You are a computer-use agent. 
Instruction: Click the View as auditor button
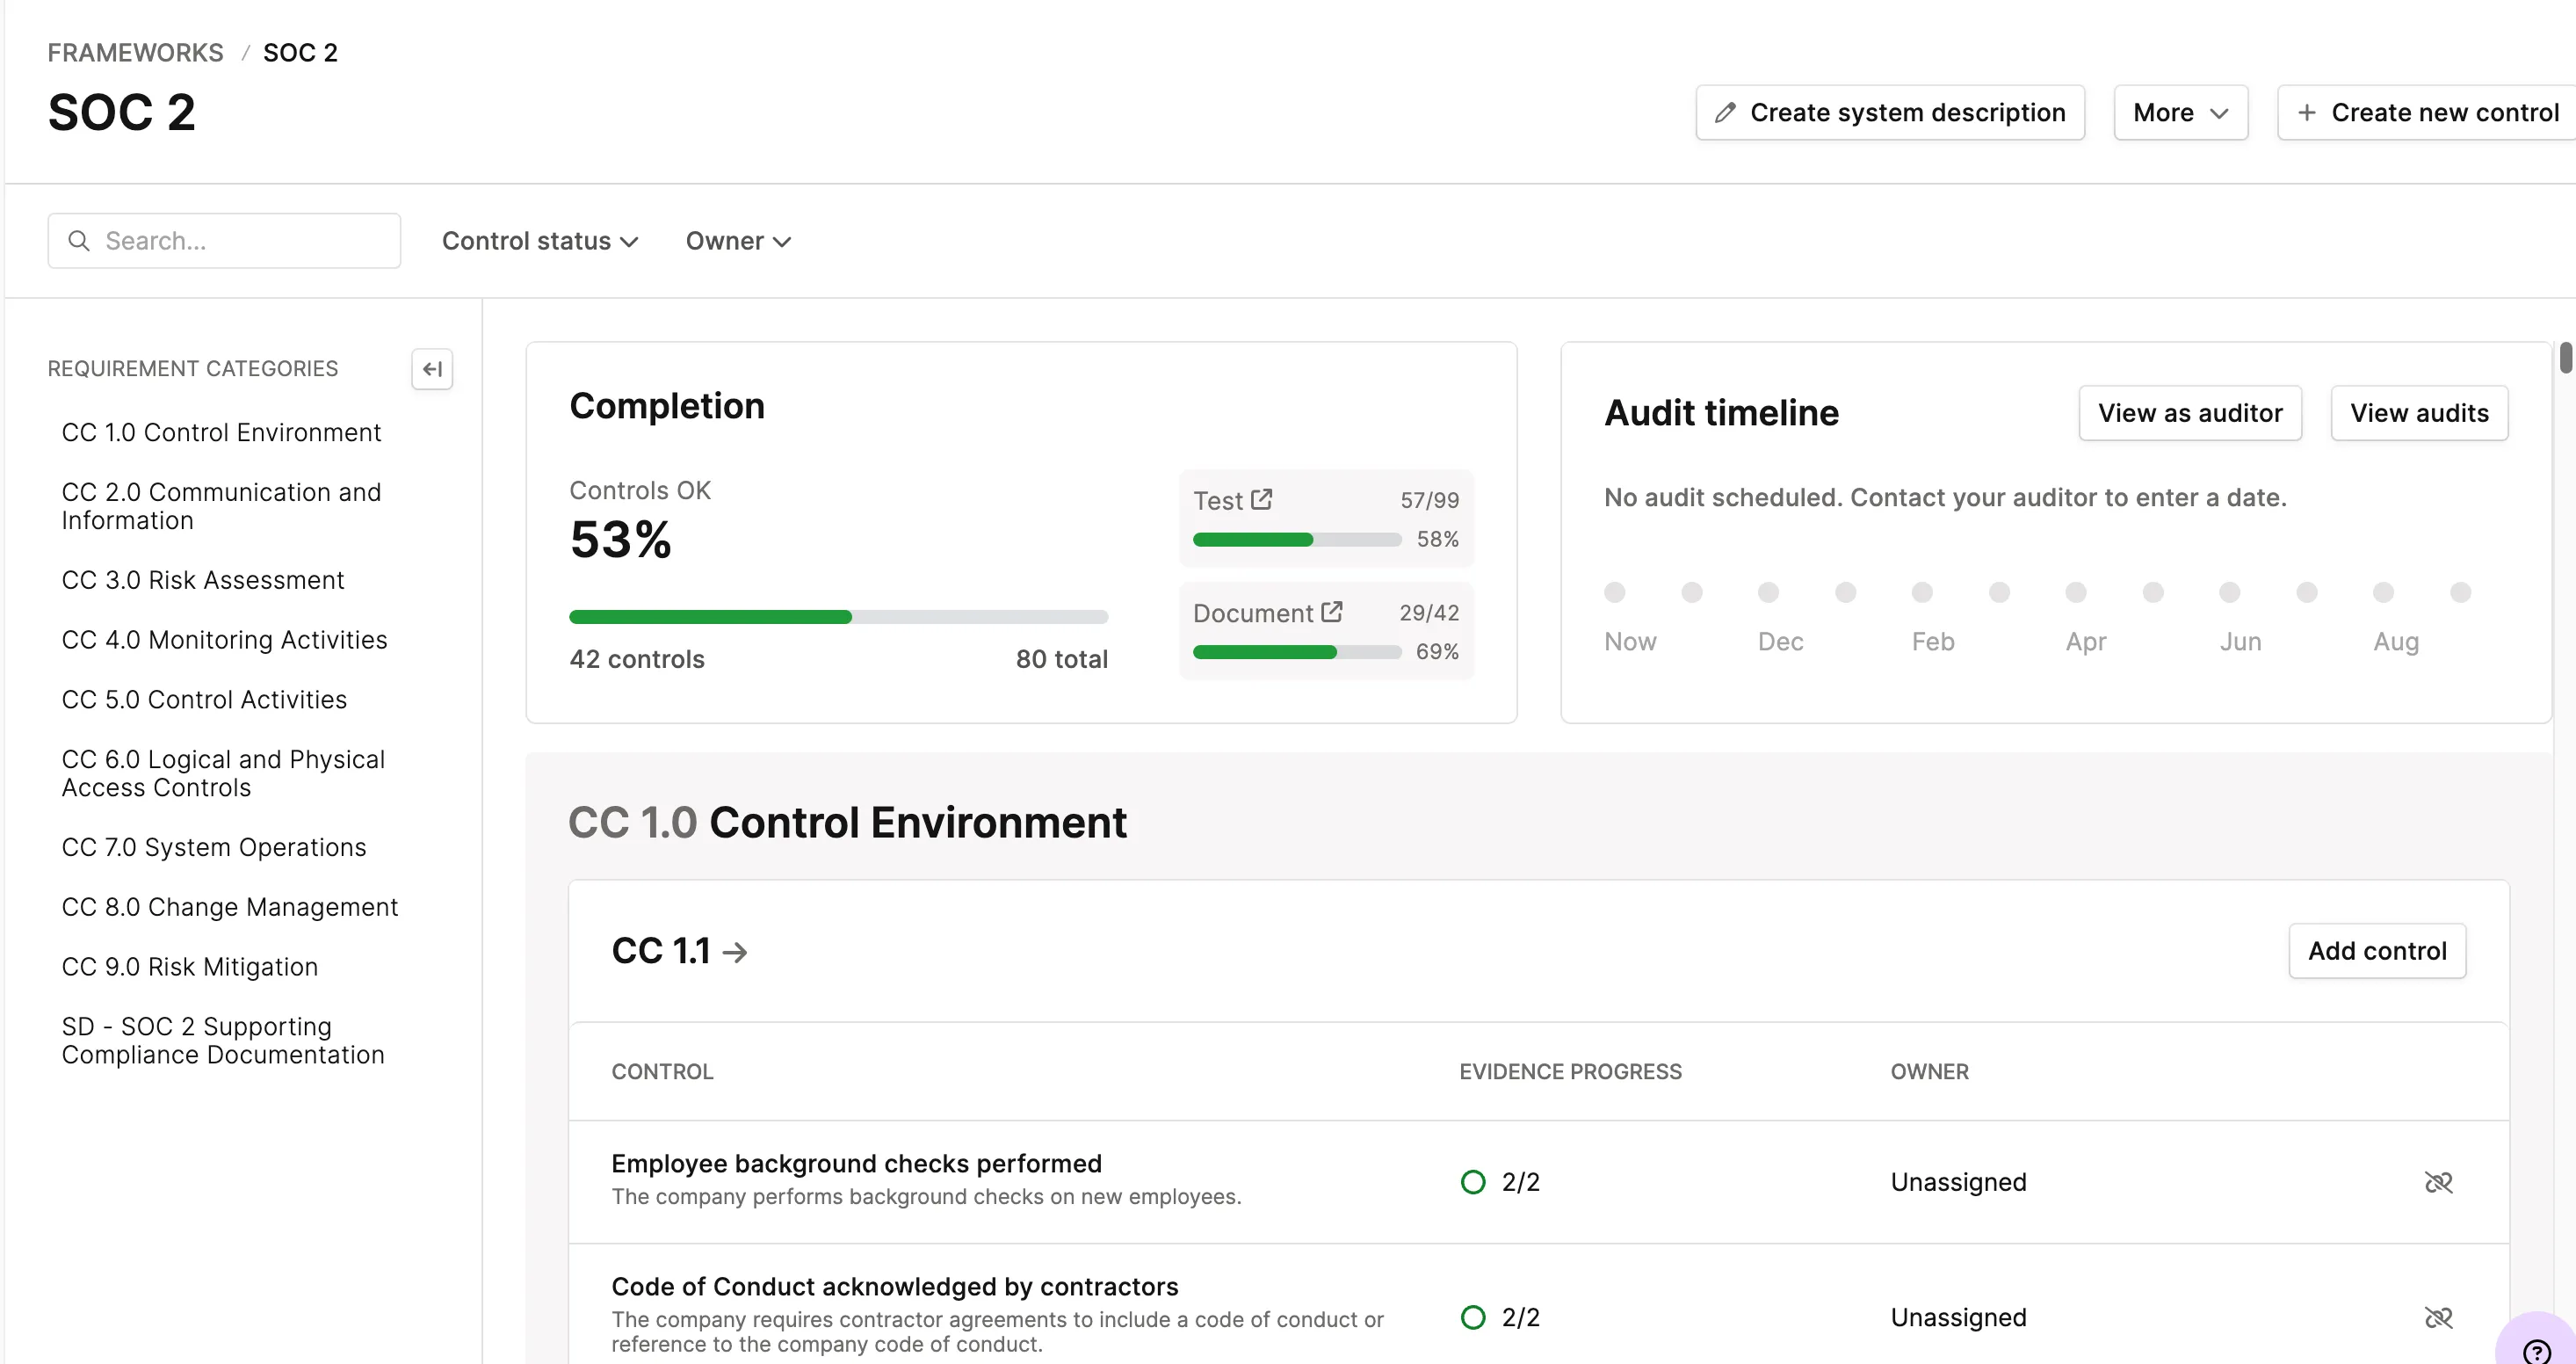(x=2189, y=413)
